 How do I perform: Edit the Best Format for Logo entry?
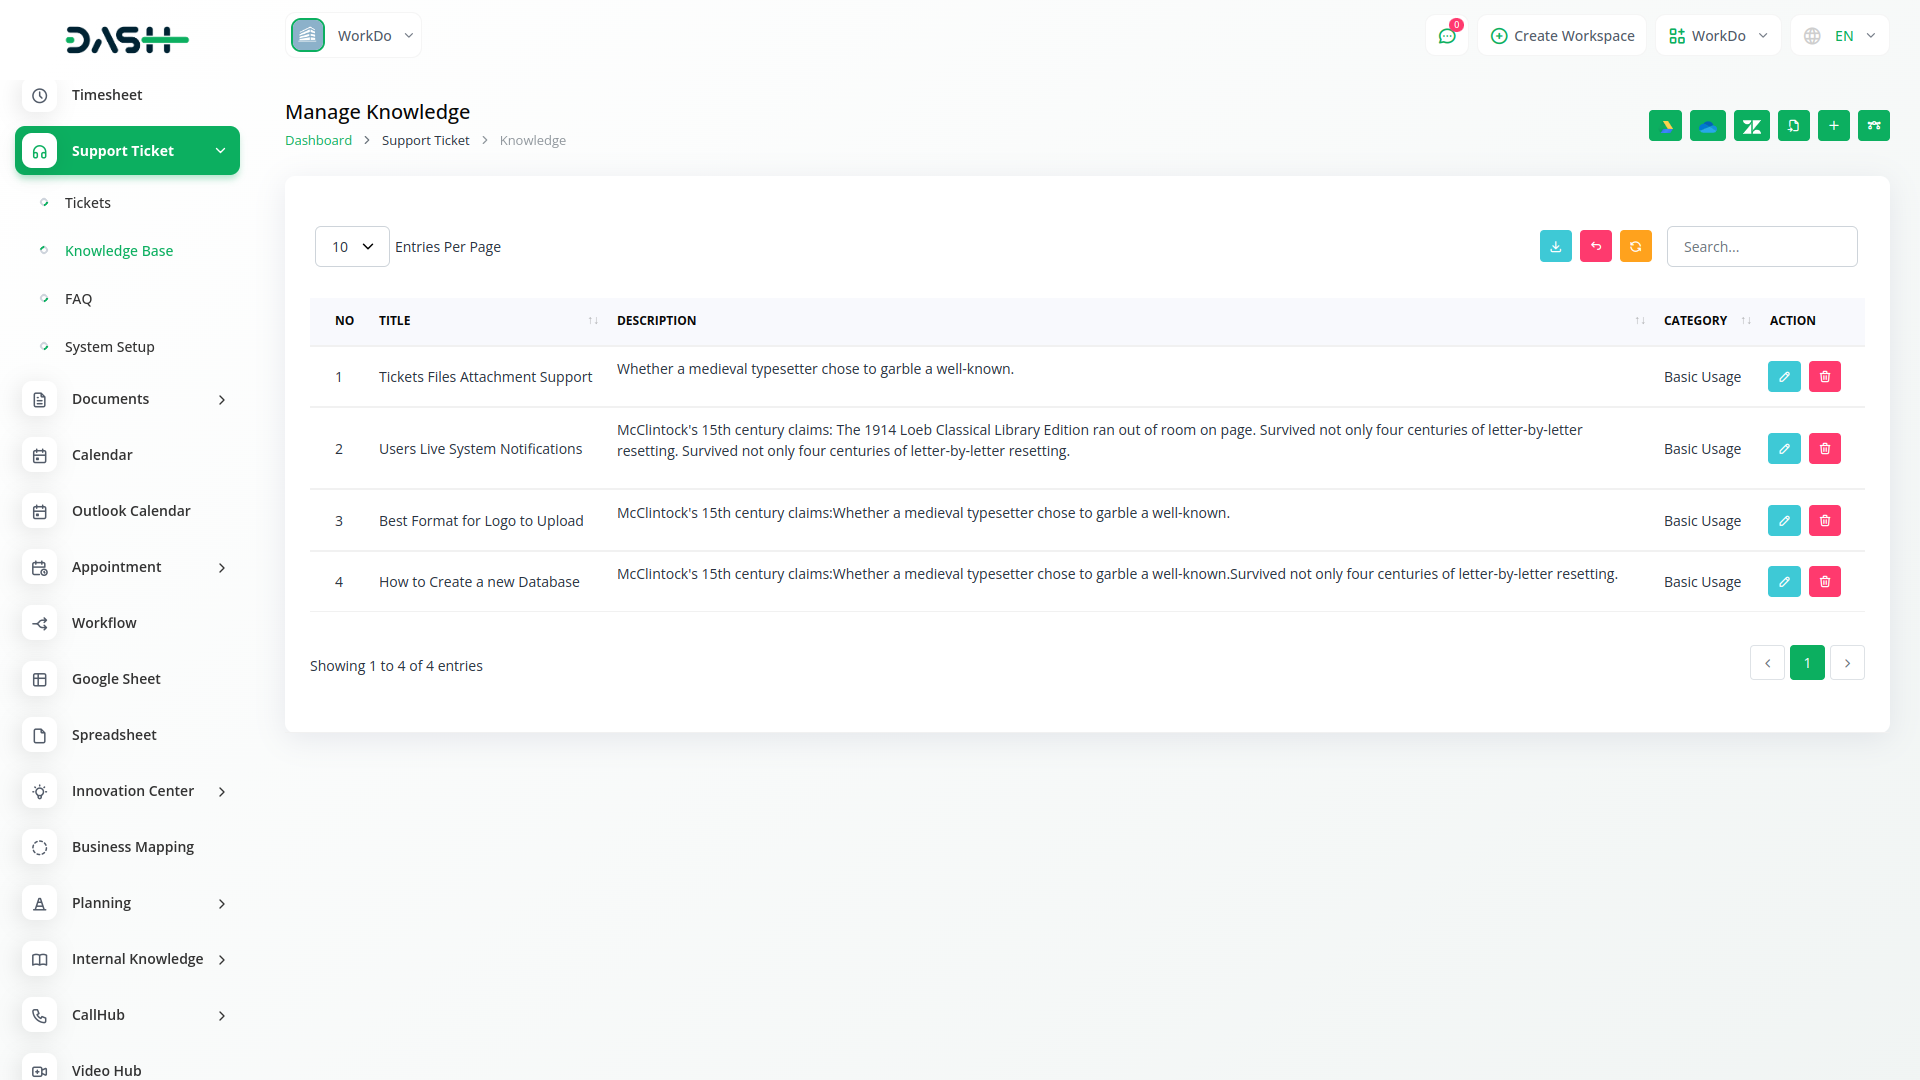(x=1784, y=521)
